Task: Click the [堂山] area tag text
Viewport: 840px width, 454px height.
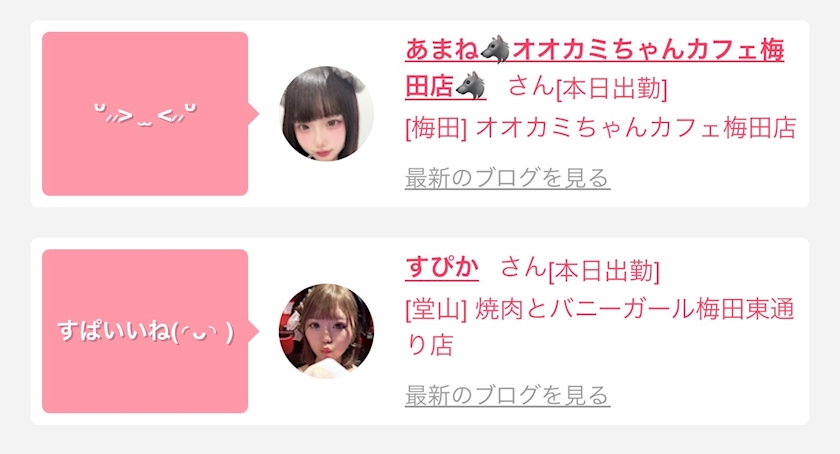Action: 436,310
